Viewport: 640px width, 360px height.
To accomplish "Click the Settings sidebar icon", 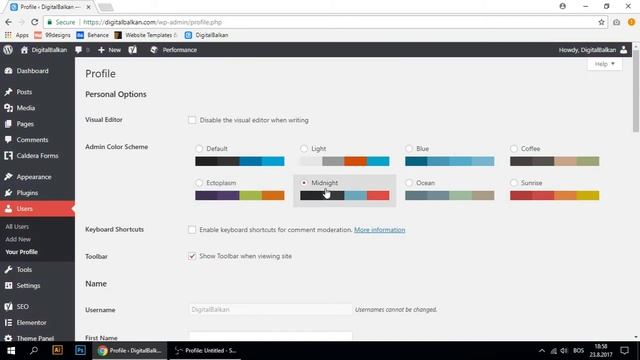I will coord(8,285).
